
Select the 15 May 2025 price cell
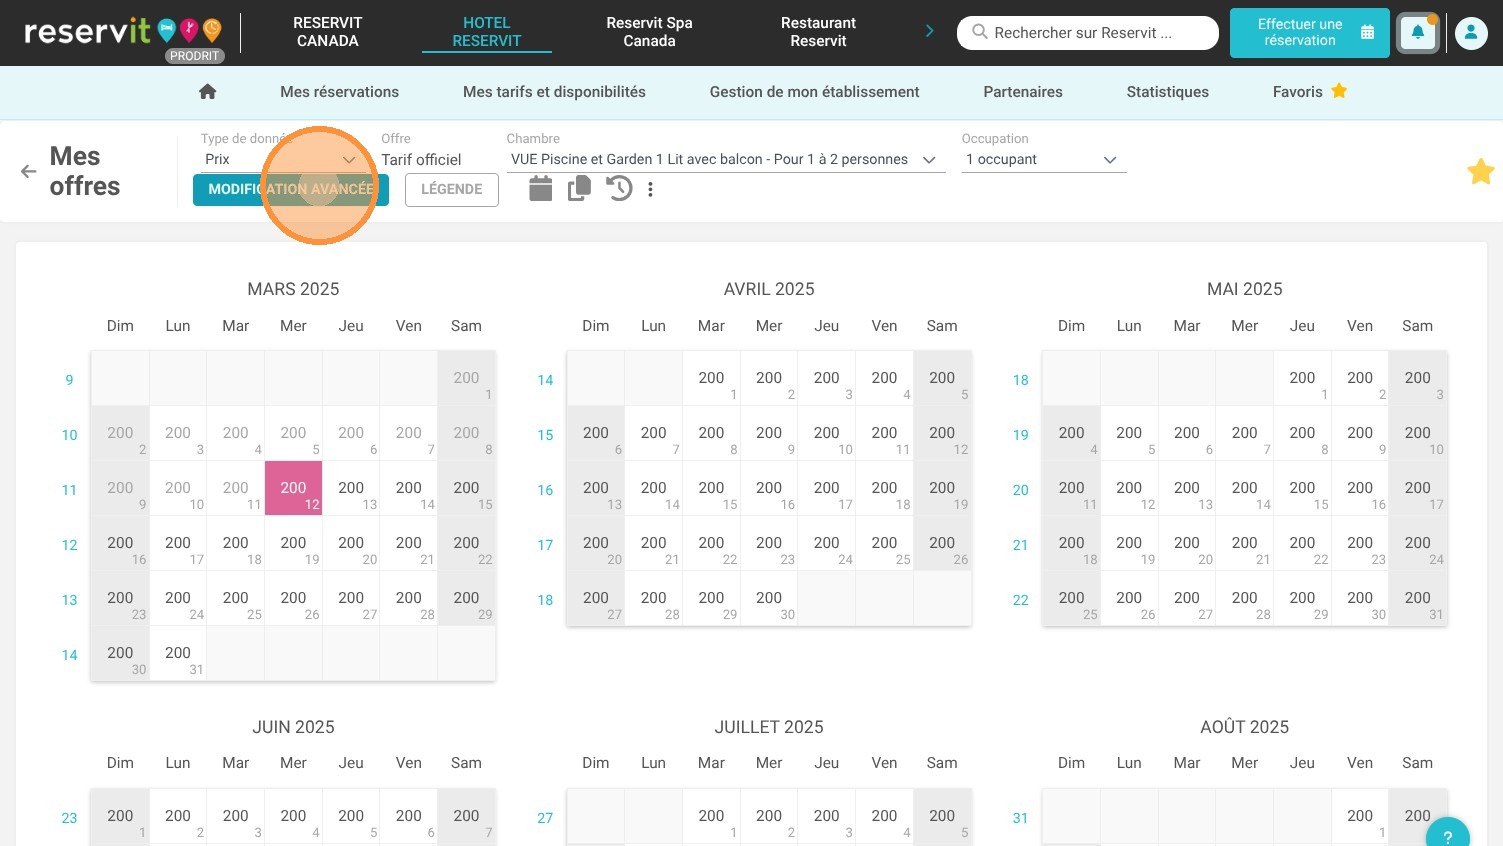(1302, 488)
